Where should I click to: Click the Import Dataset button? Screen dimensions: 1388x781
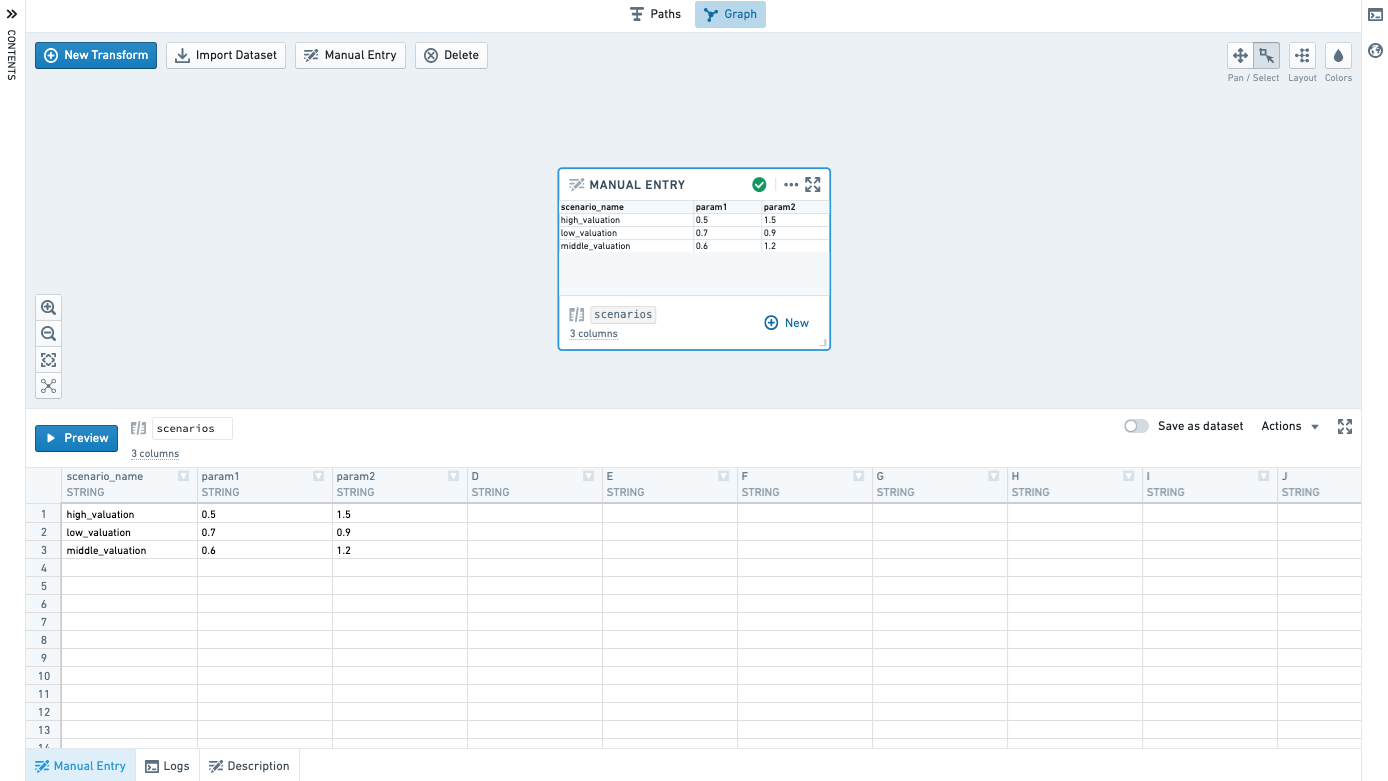coord(226,55)
